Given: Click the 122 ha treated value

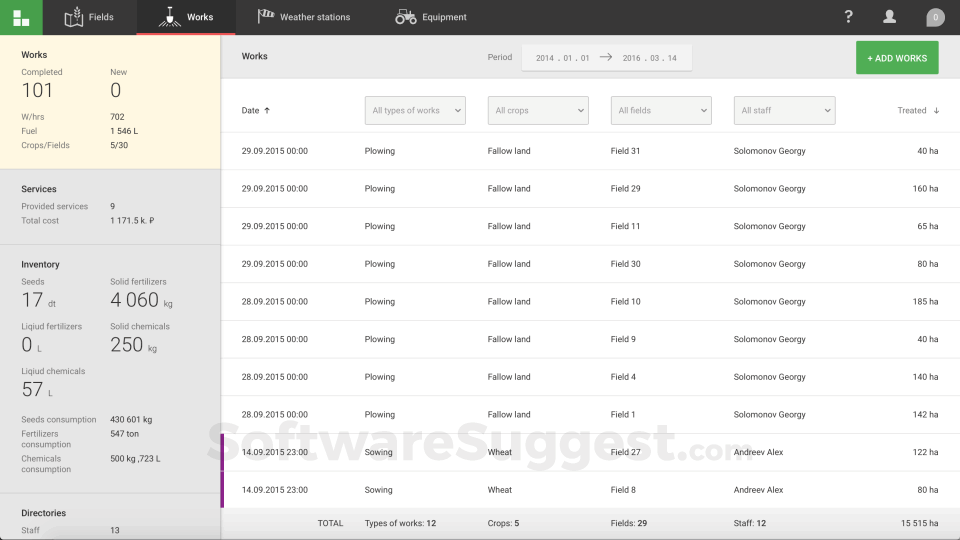Looking at the screenshot, I should (x=925, y=452).
